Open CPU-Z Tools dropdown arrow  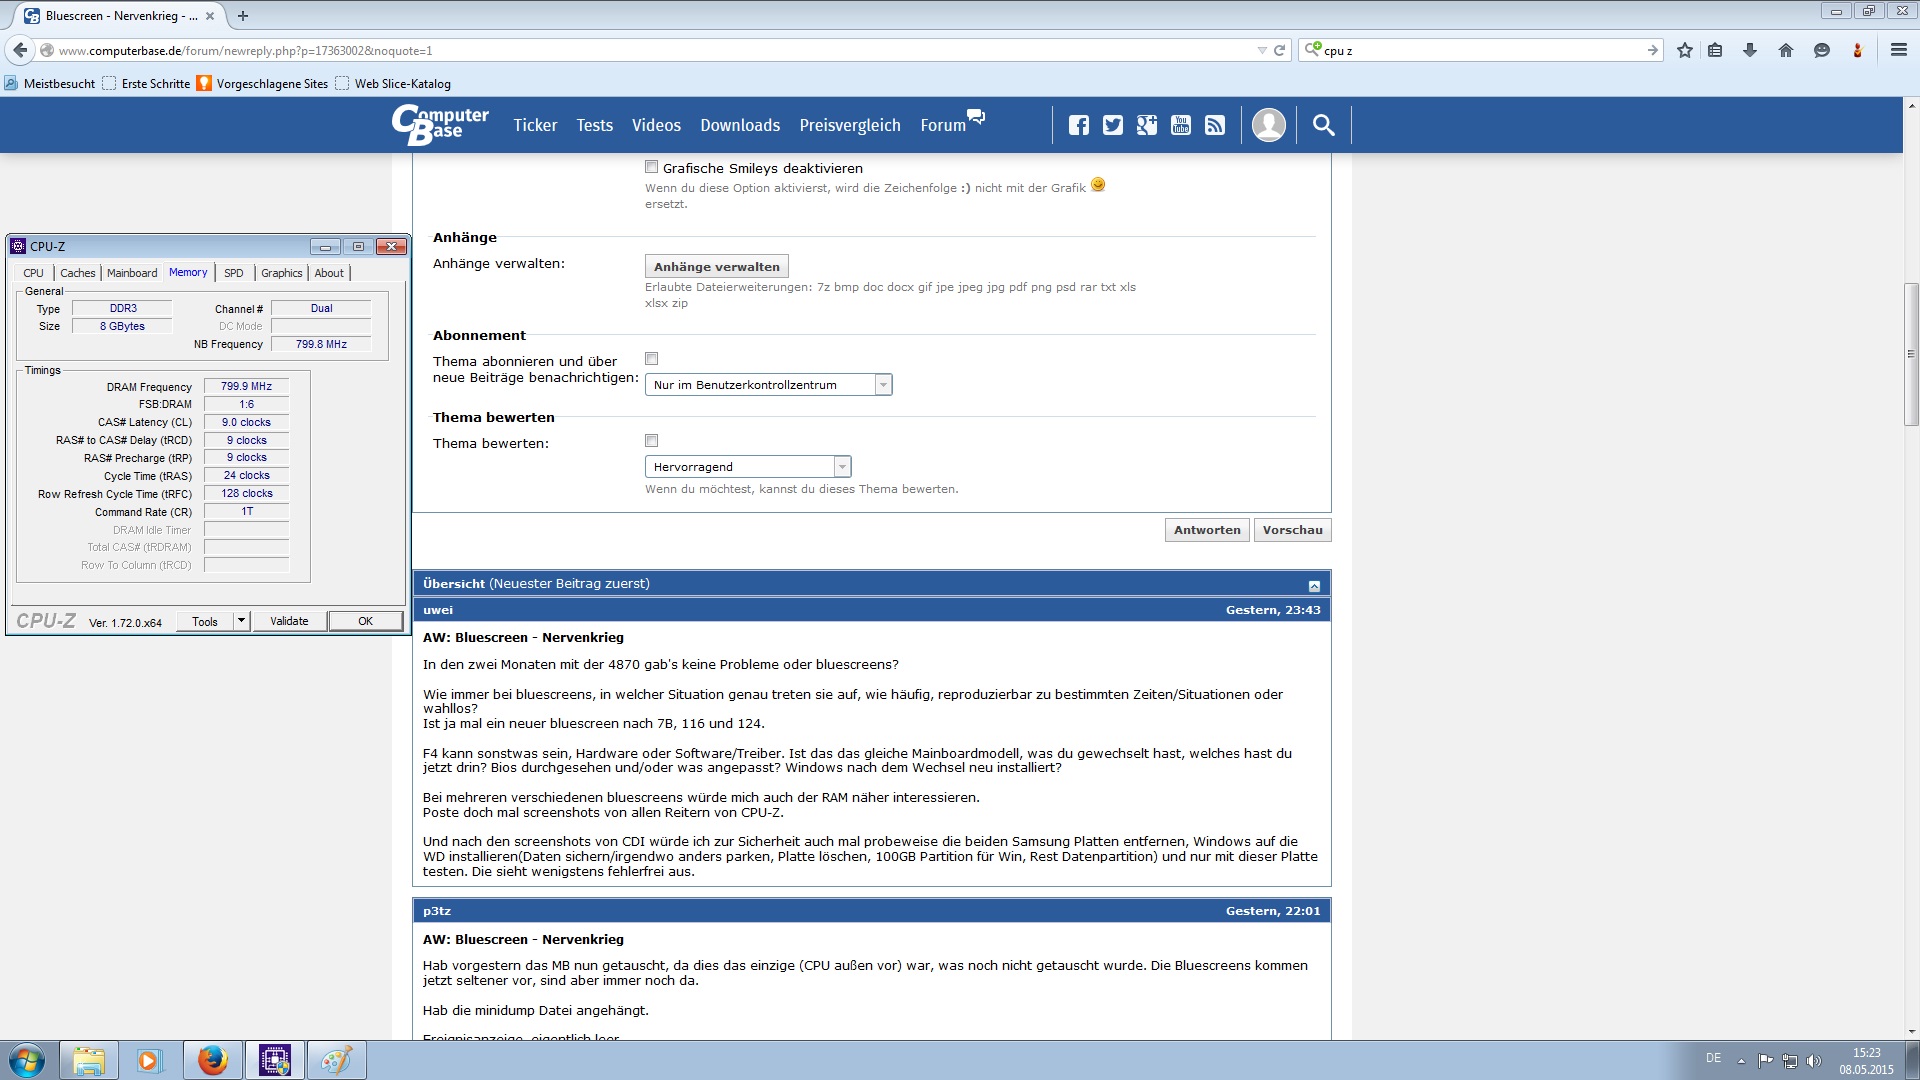241,621
